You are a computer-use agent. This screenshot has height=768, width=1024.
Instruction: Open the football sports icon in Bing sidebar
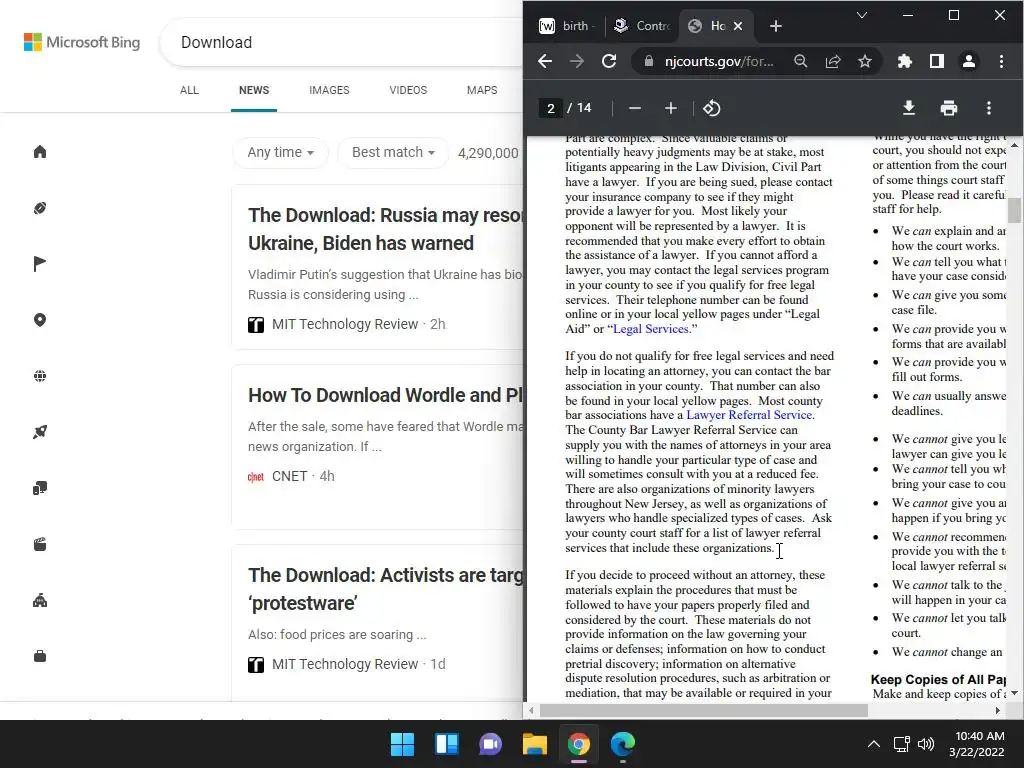(40, 208)
